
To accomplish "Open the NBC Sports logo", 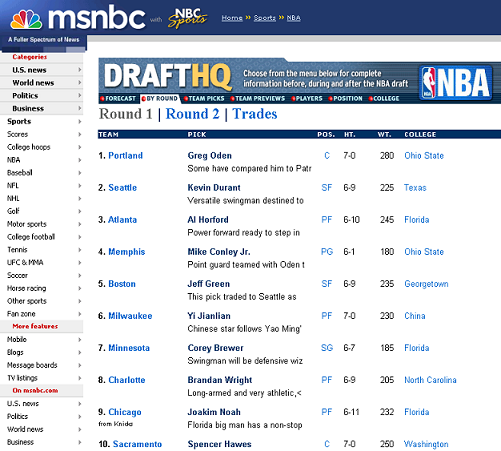I will coord(188,18).
